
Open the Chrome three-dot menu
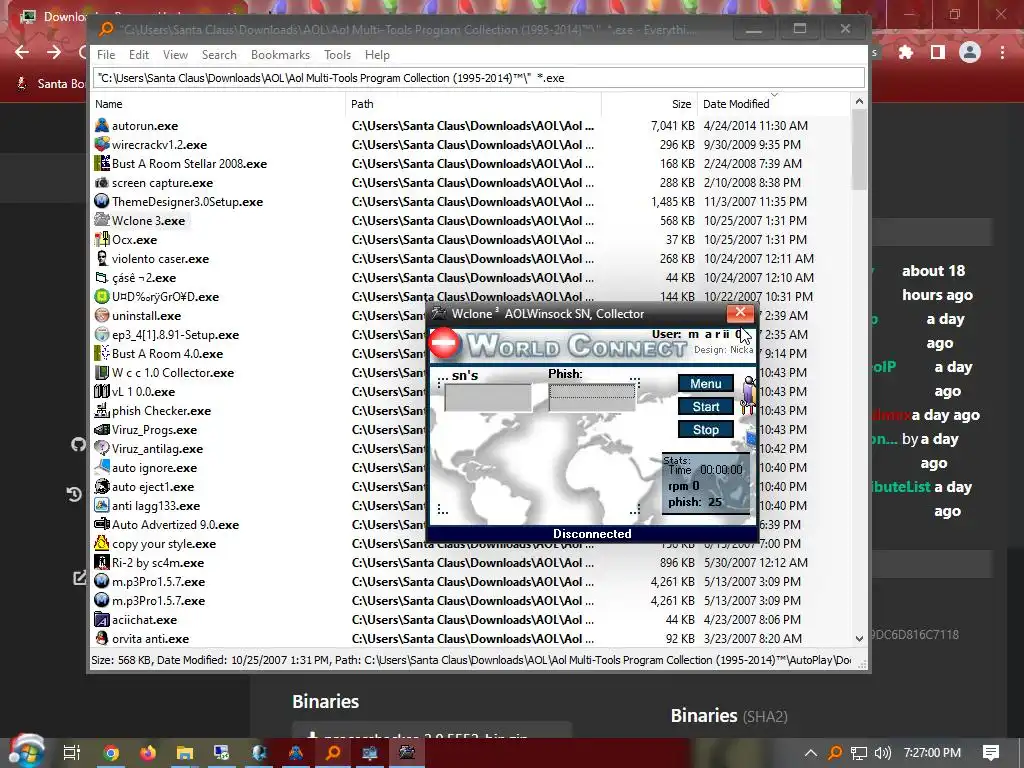click(x=1002, y=52)
